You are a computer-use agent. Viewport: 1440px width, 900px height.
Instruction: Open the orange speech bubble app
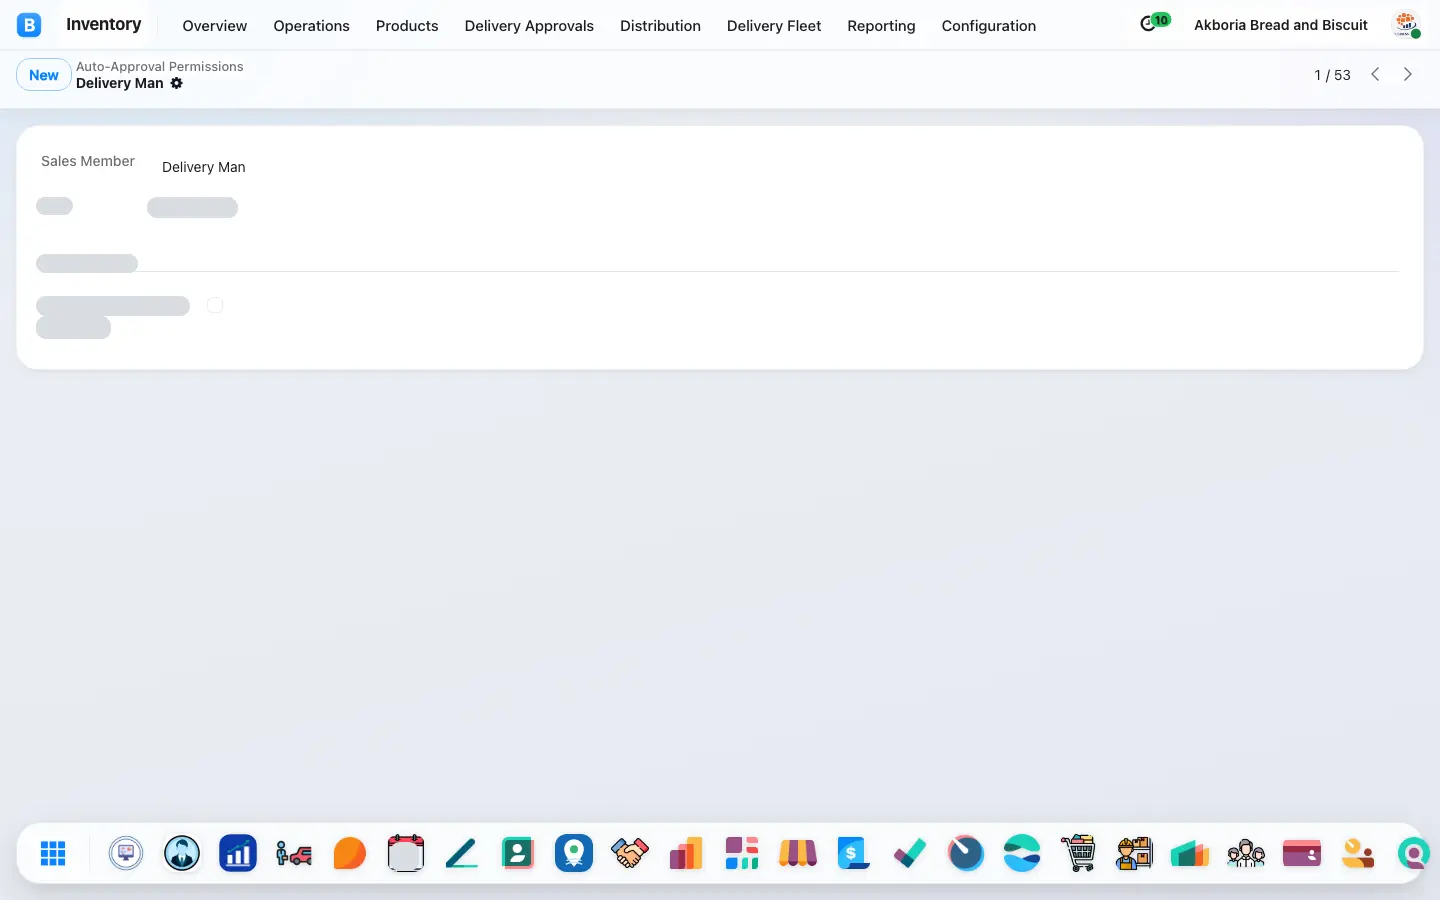tap(350, 853)
